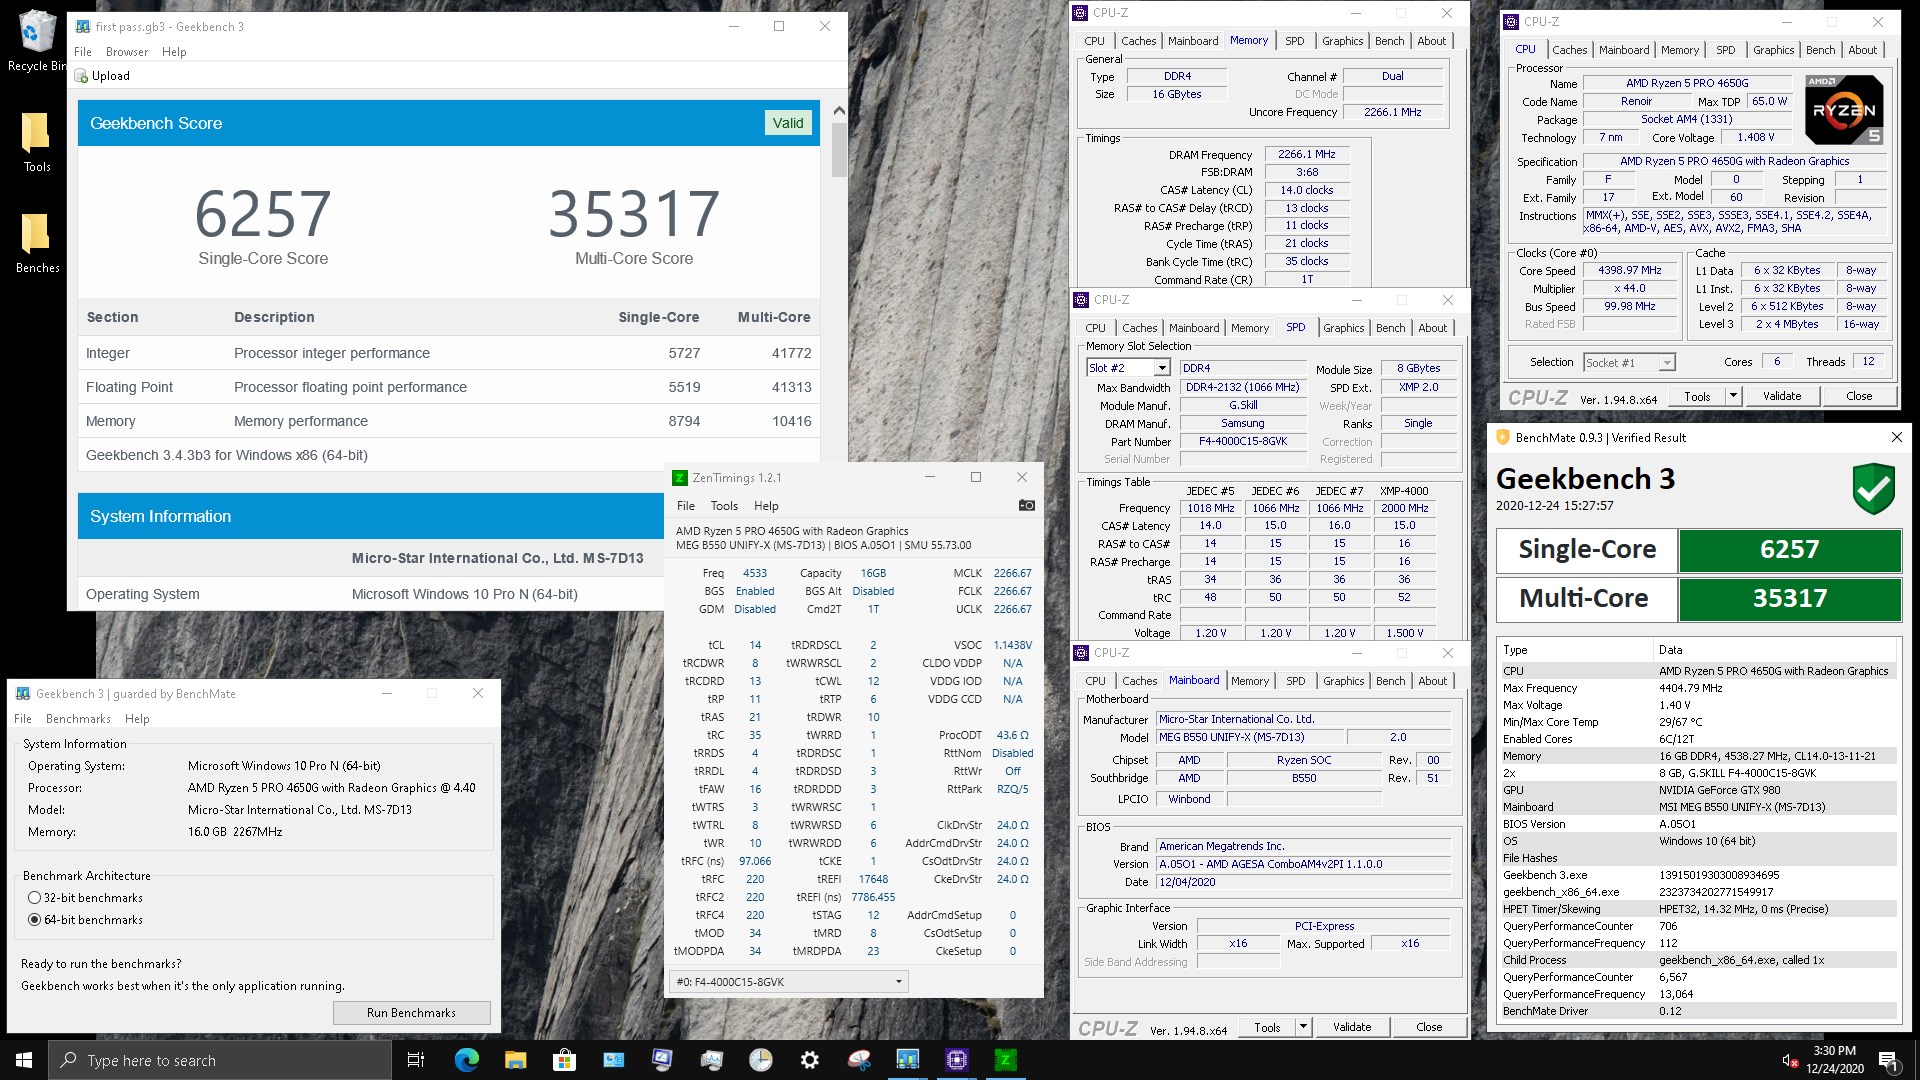The width and height of the screenshot is (1920, 1080).
Task: Click the Type here to search box
Action: click(220, 1060)
